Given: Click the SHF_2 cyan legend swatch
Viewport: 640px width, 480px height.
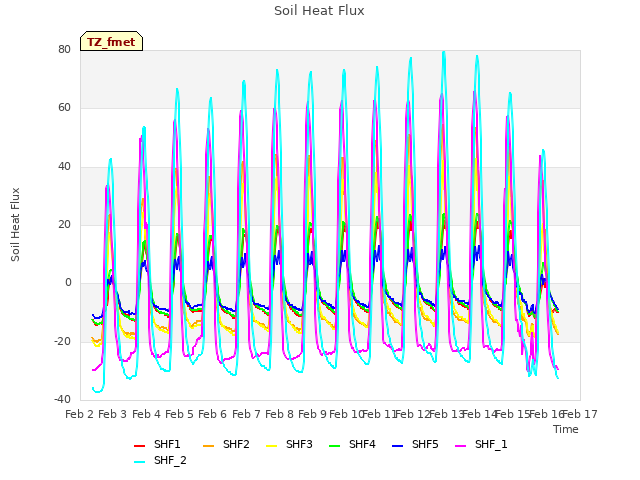Looking at the screenshot, I should (140, 462).
